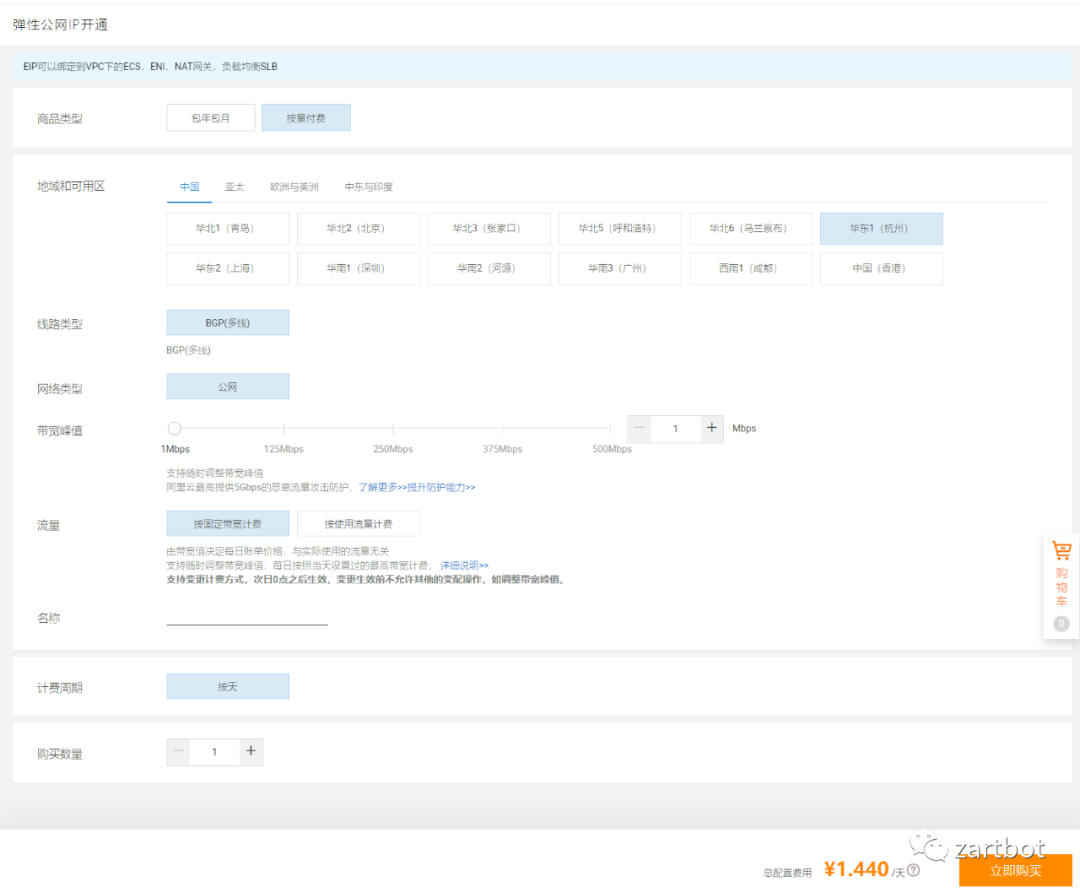Click minus button for bandwidth Mbps

click(639, 428)
